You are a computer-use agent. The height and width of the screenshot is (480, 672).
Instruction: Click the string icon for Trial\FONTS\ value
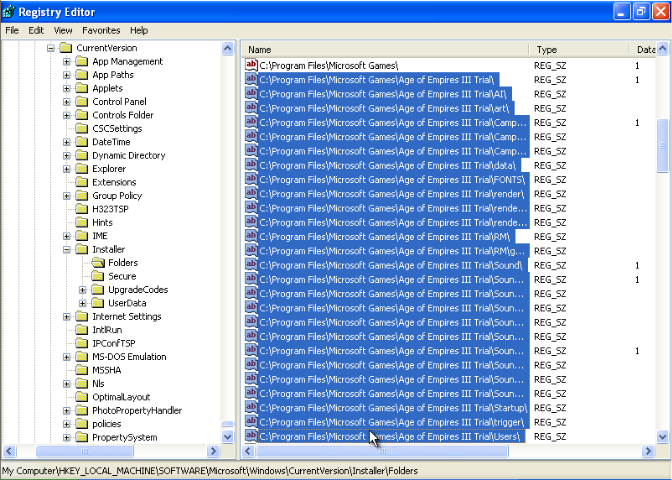[x=251, y=179]
